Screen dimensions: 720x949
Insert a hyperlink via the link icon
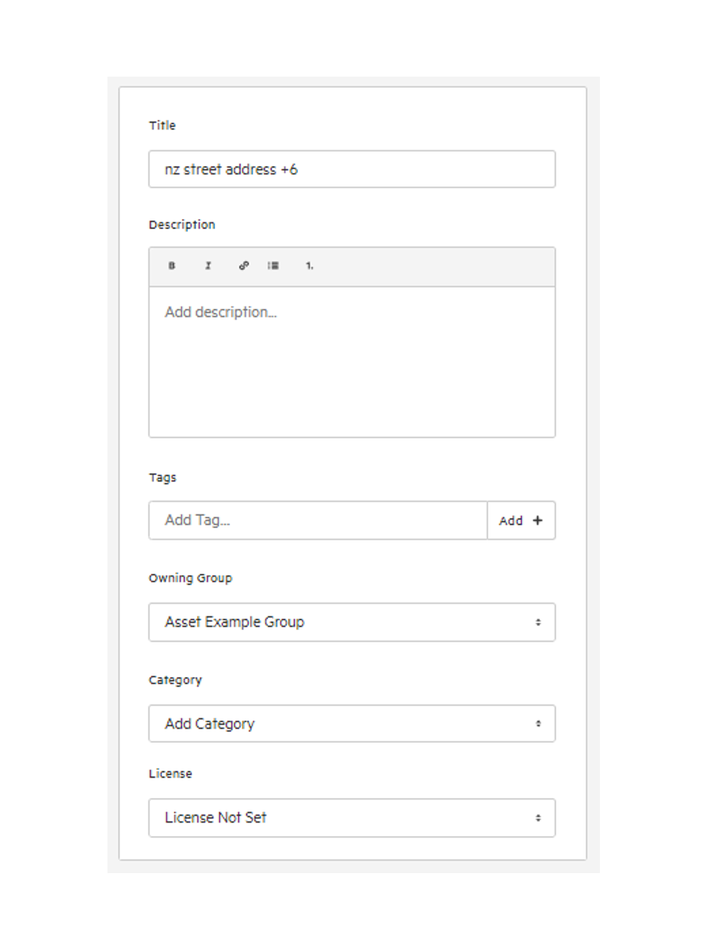tap(243, 266)
